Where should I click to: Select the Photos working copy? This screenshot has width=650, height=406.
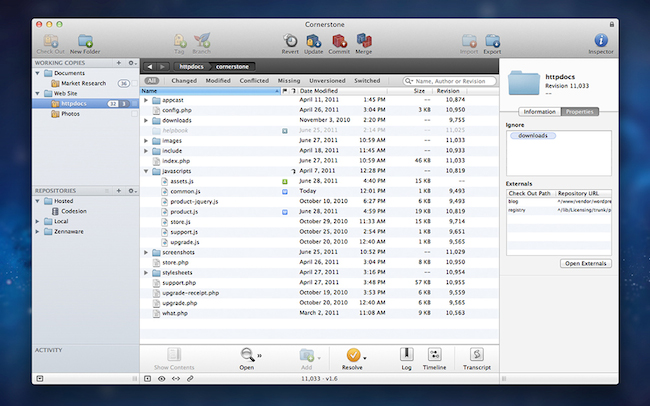(70, 114)
